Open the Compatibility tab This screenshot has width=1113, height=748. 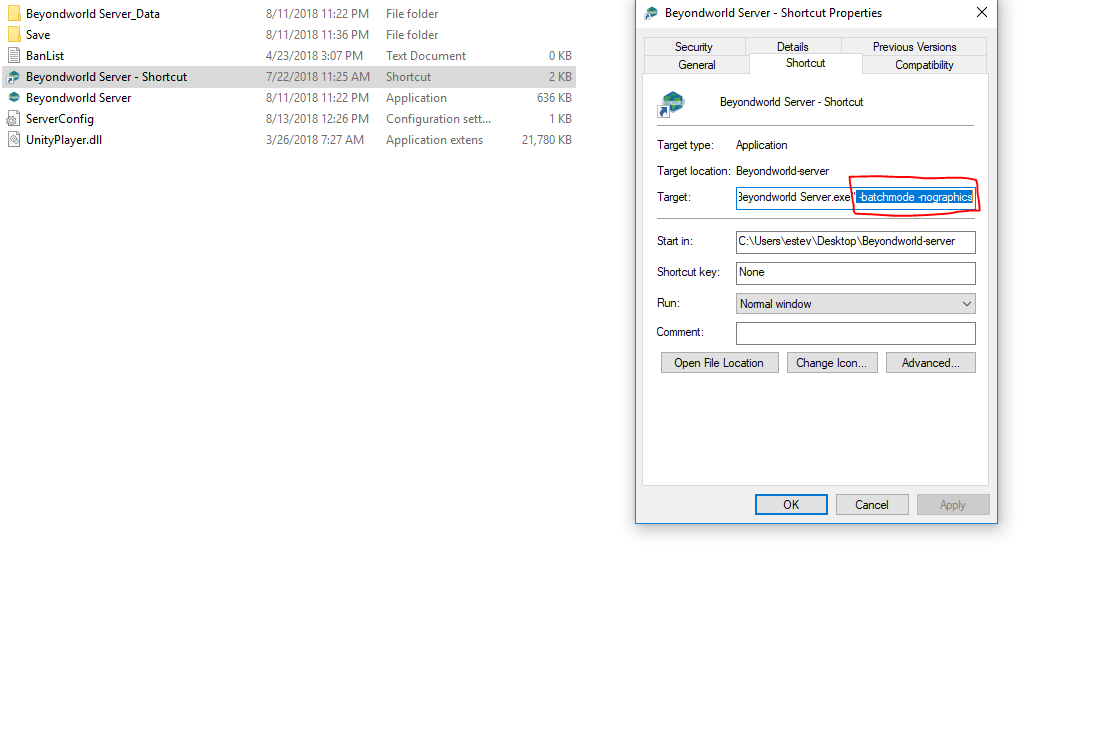924,65
